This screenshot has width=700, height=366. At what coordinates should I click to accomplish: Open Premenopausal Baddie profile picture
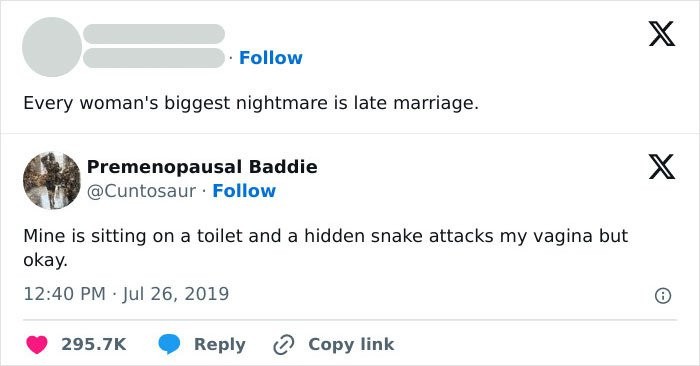click(52, 180)
